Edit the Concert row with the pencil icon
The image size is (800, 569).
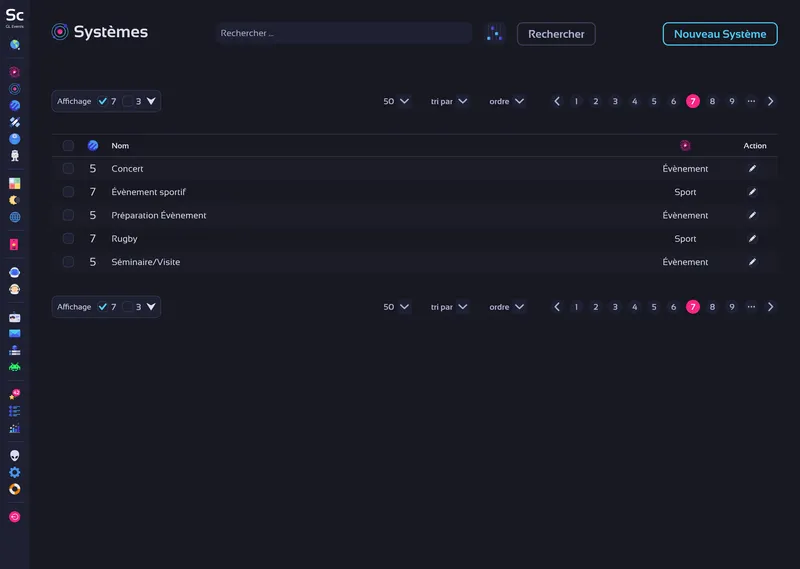tap(753, 169)
